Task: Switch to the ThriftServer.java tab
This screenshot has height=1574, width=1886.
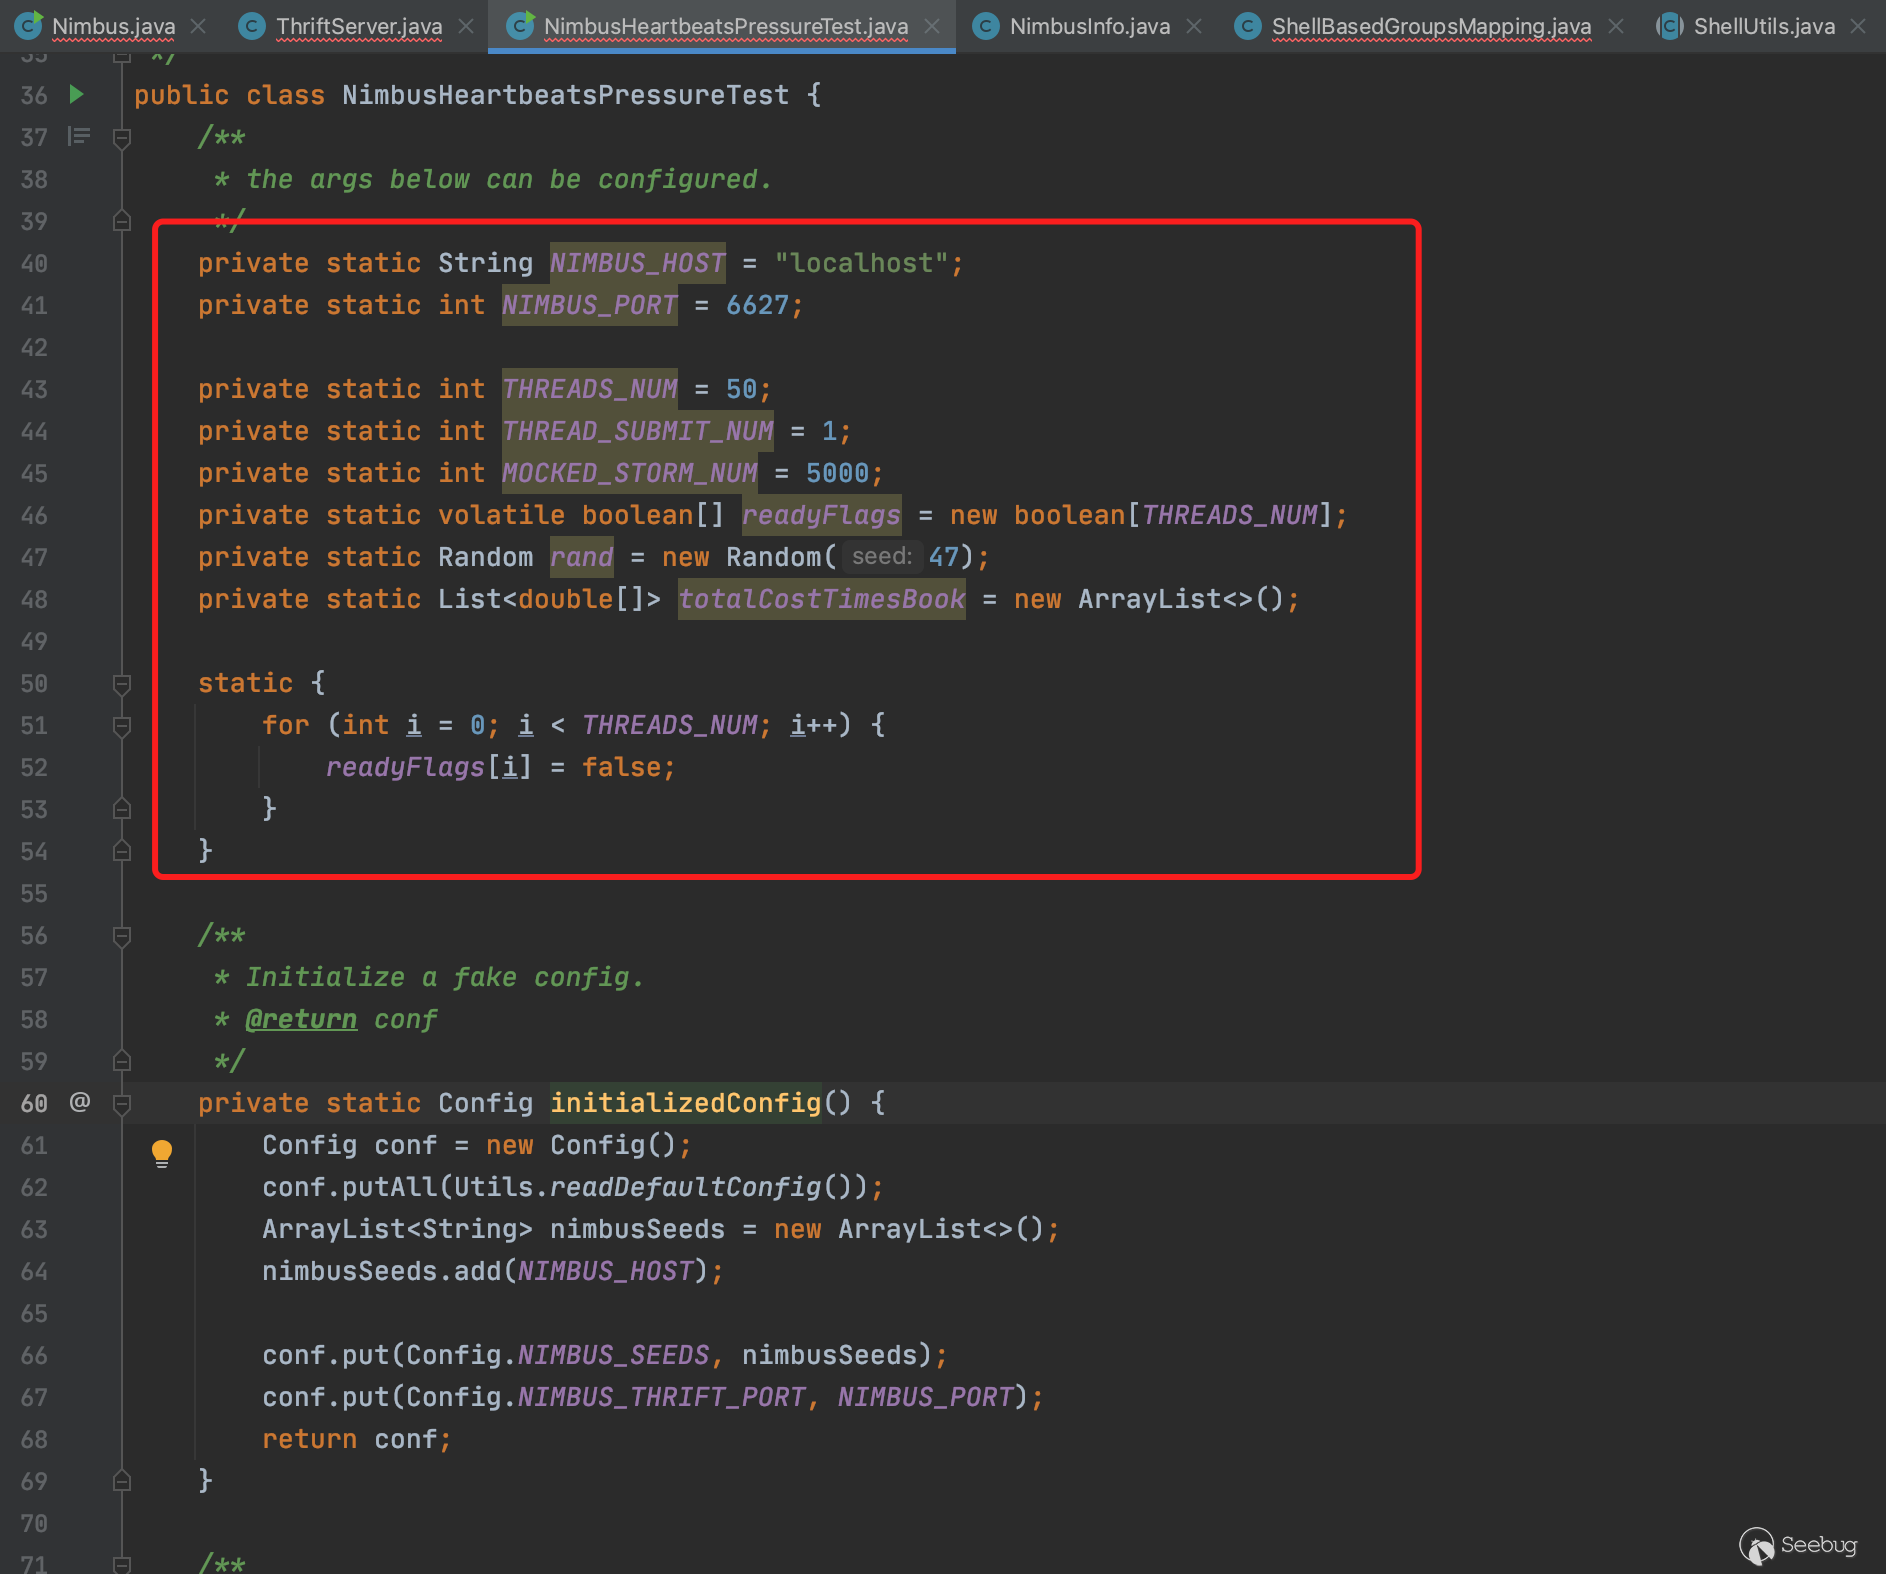Action: click(358, 26)
